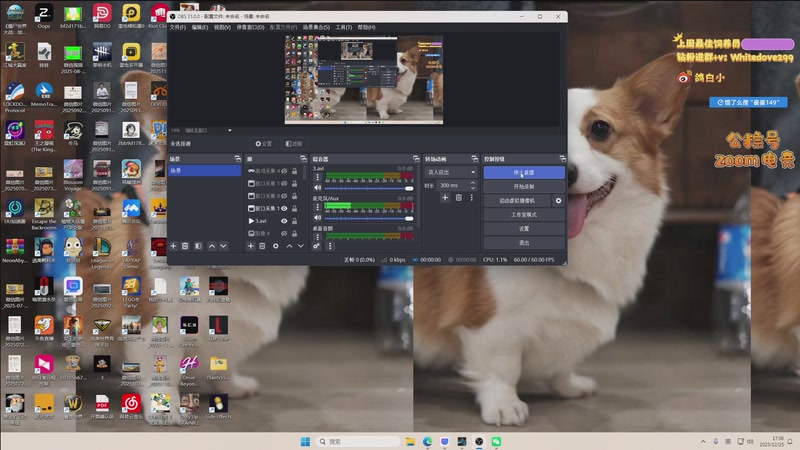Move the scene up in Scenes panel

tap(212, 246)
